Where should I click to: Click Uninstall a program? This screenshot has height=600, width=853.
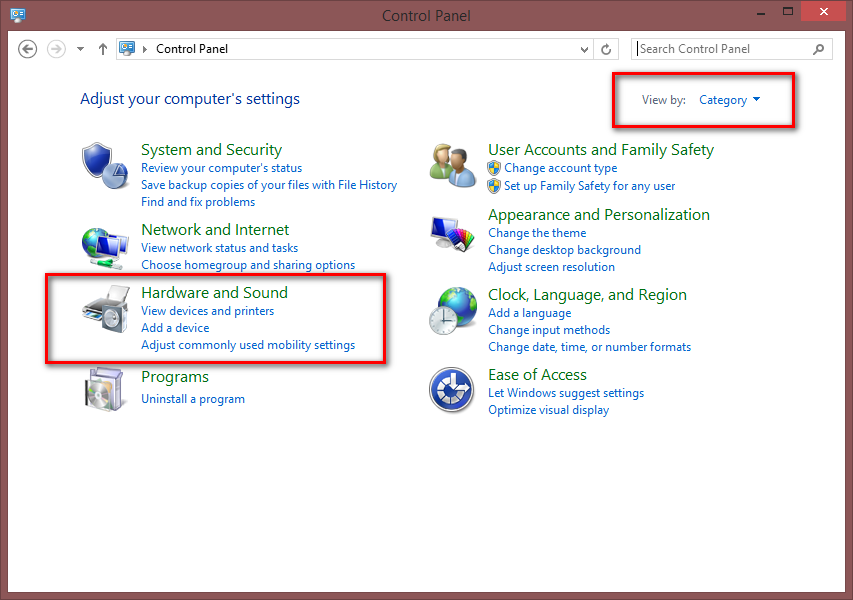[x=193, y=399]
